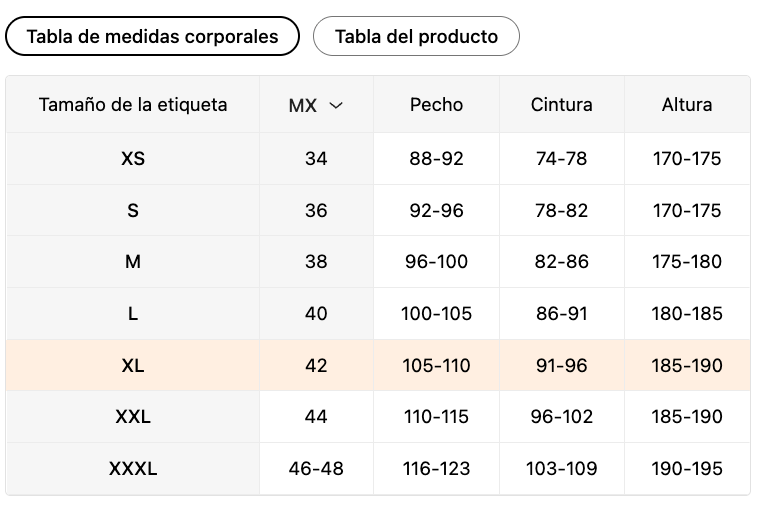The image size is (764, 512).
Task: Switch to Tabla de medidas corporales tab
Action: click(x=152, y=37)
